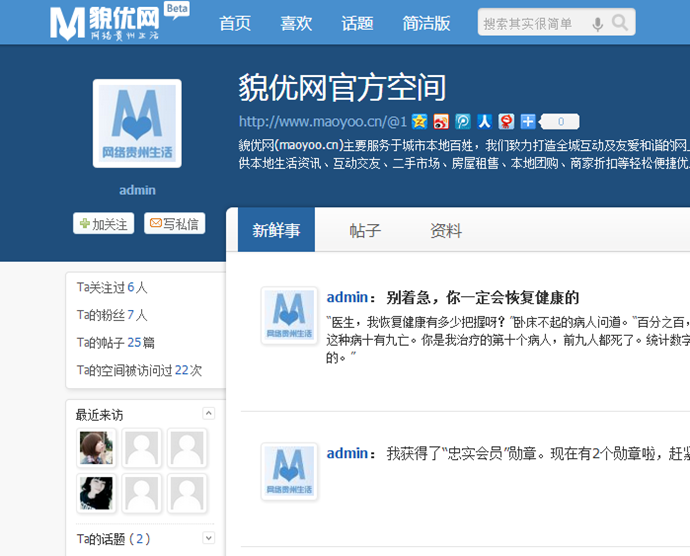Share to Renren icon
690x556 pixels.
(x=484, y=122)
